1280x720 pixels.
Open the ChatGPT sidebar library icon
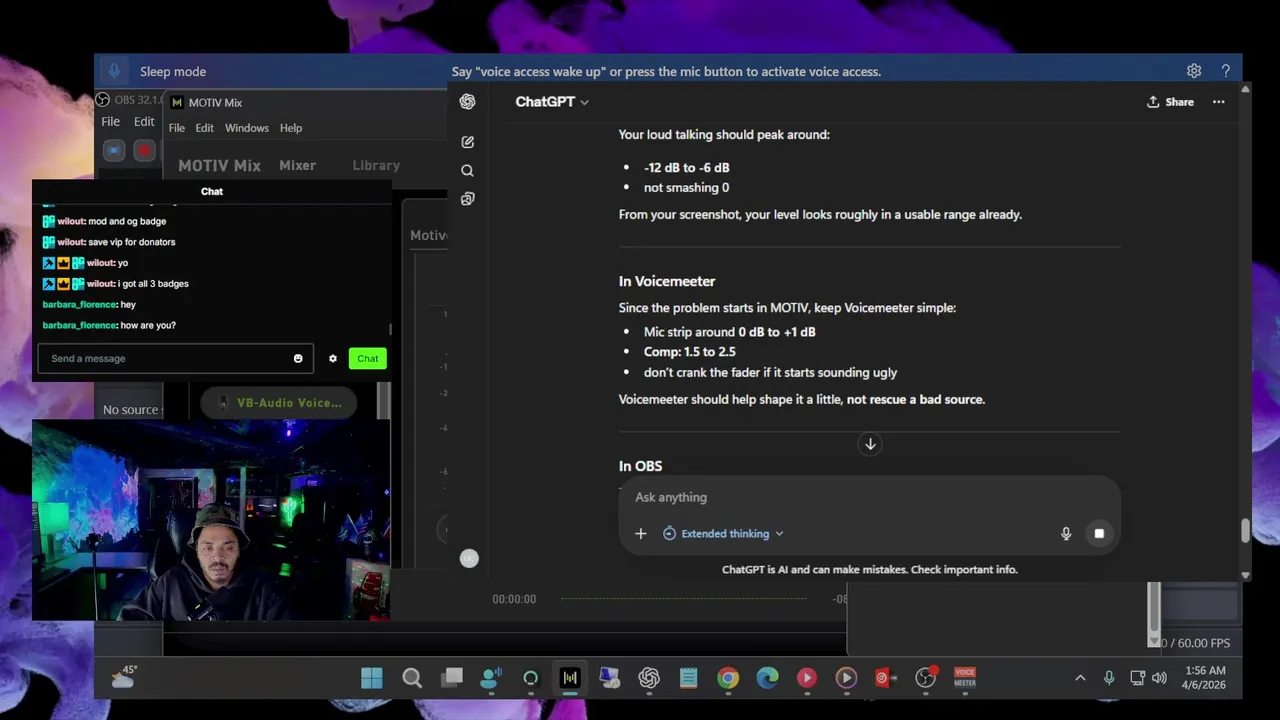click(x=467, y=199)
